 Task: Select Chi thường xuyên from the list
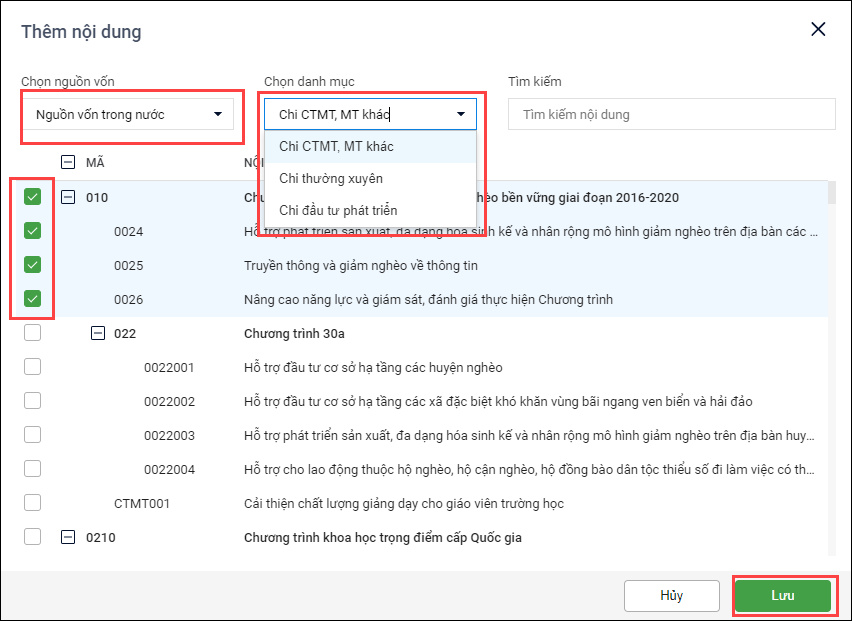pos(331,178)
